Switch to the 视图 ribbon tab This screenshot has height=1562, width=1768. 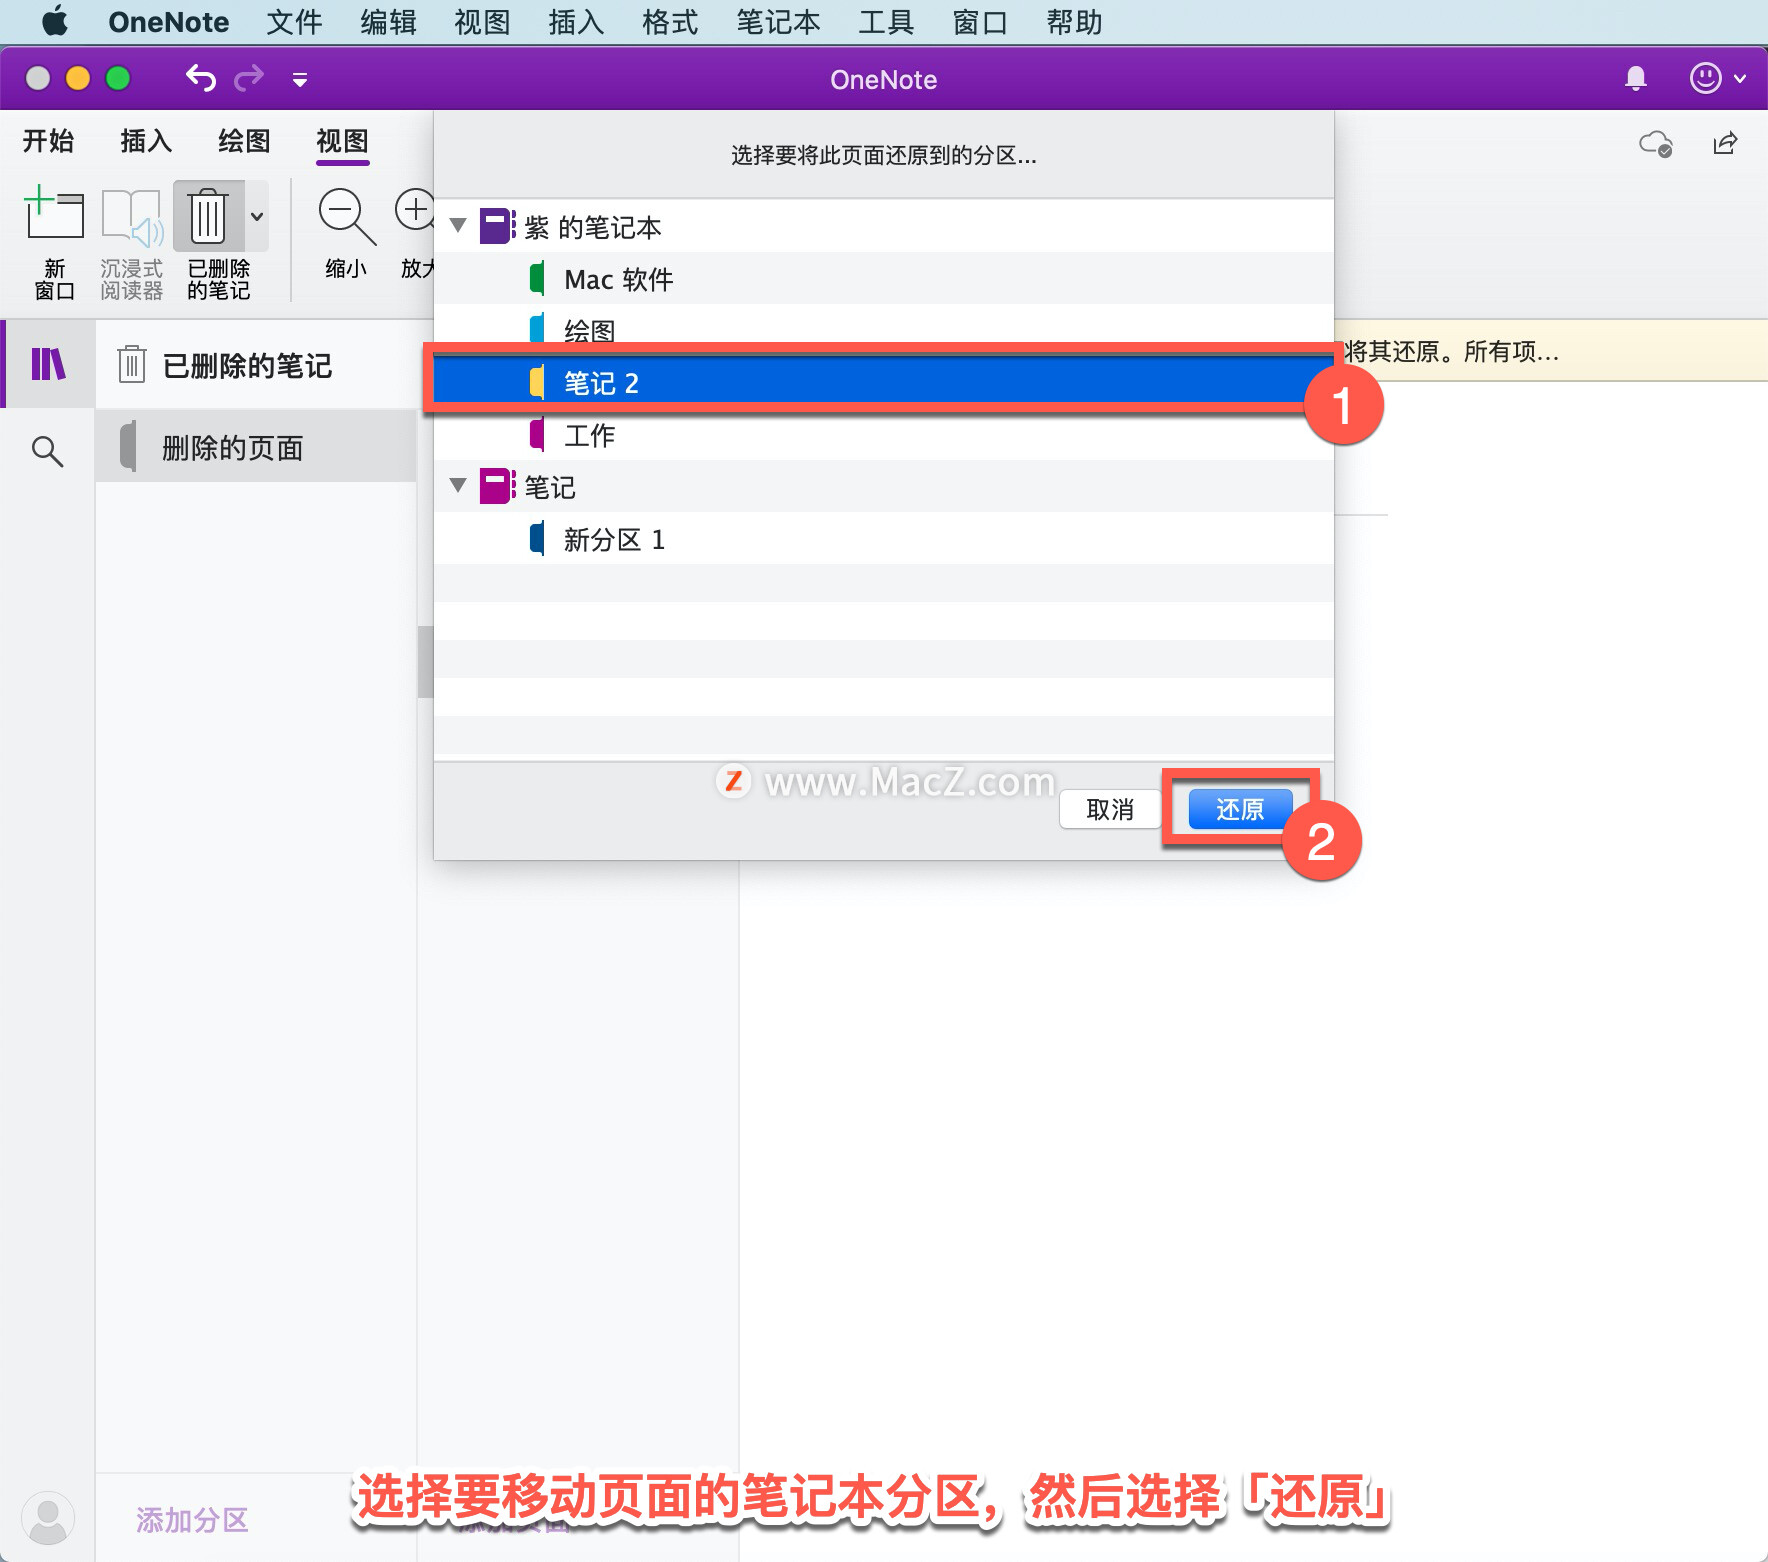[342, 141]
